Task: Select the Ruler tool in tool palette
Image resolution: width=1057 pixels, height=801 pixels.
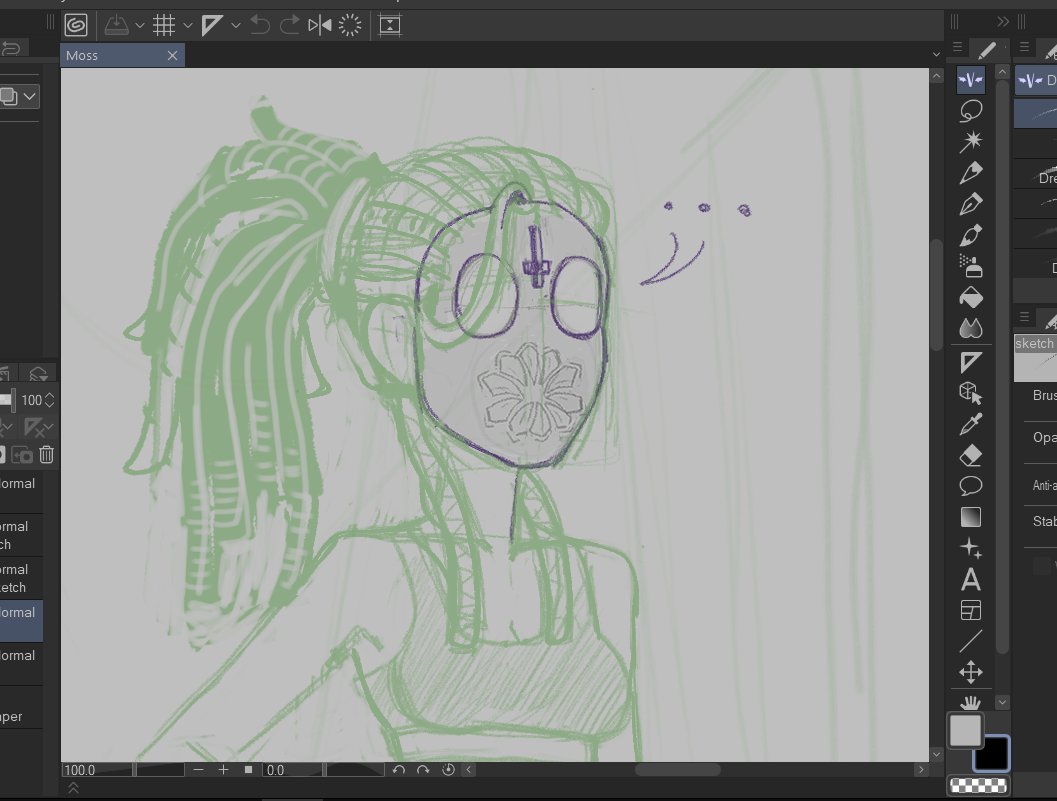Action: tap(971, 362)
